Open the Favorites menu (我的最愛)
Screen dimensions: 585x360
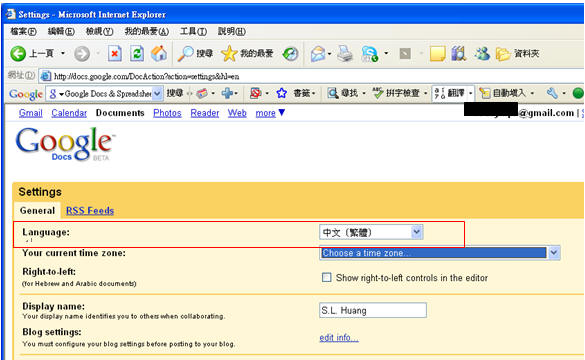point(147,31)
